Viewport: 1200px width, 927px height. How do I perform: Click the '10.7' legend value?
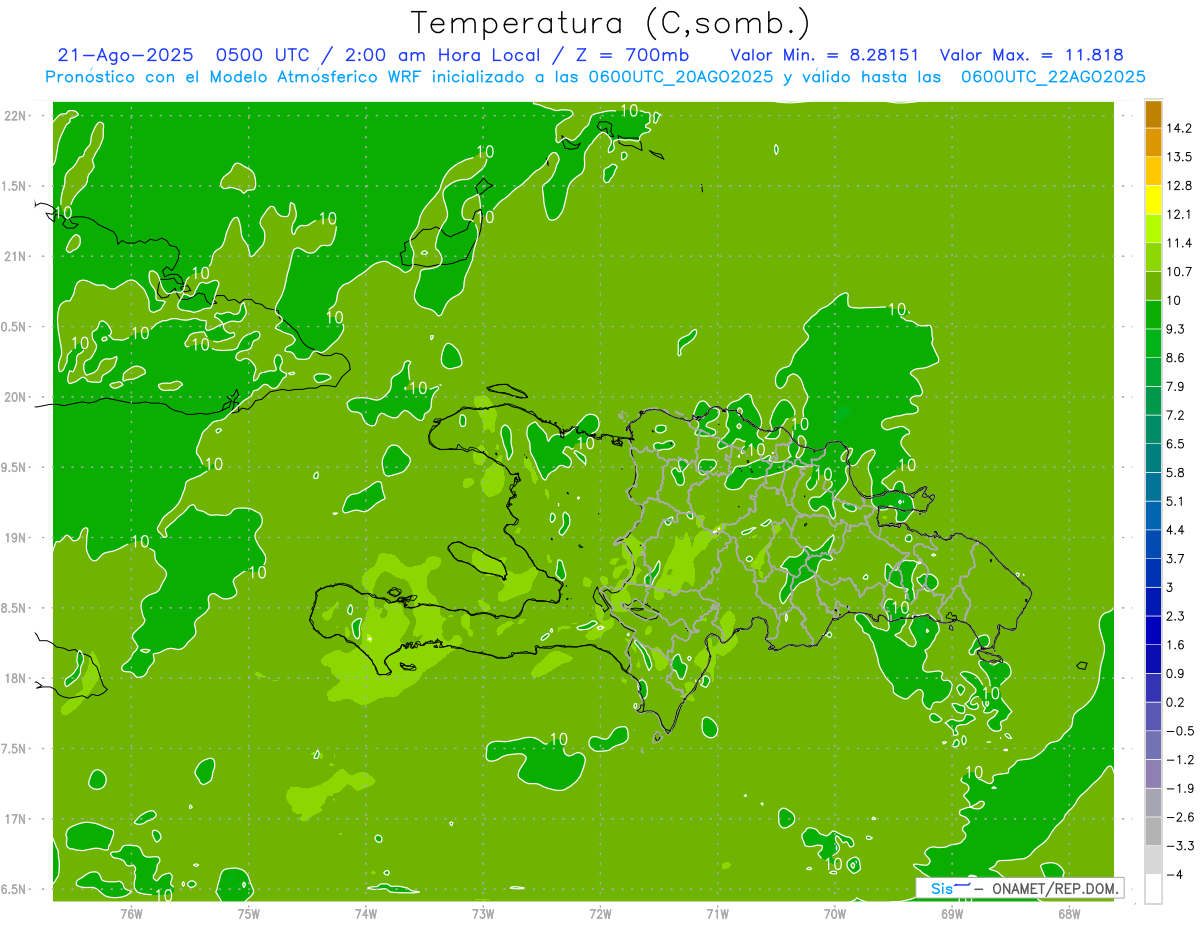1179,272
